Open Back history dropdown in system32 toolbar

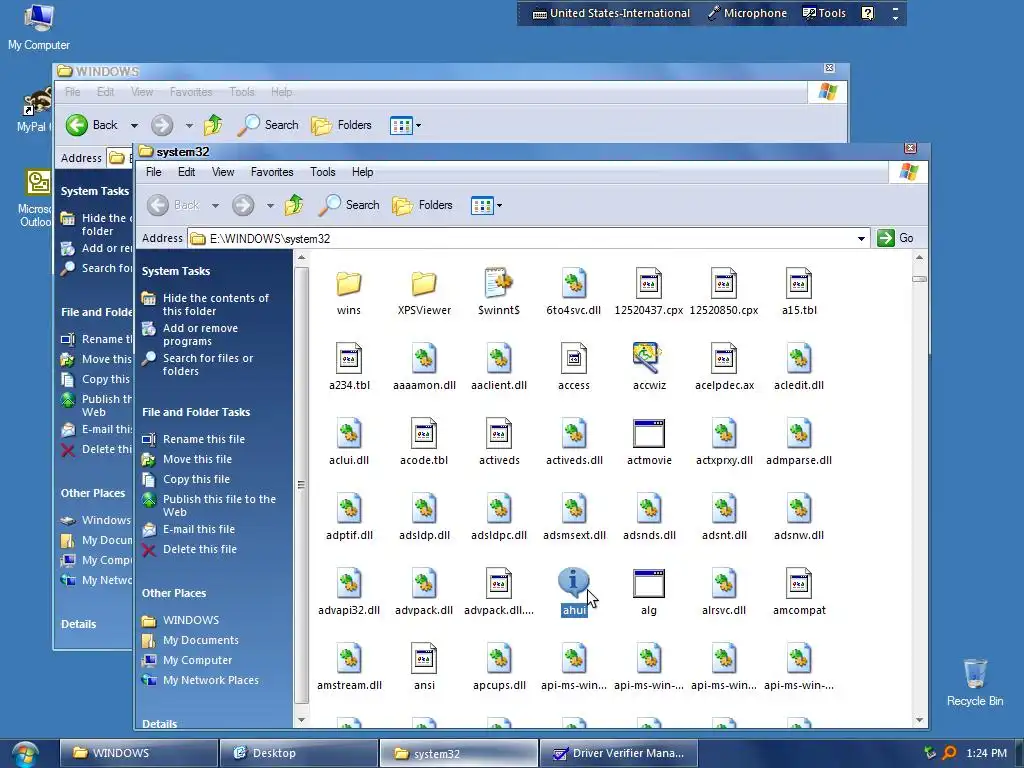point(215,206)
